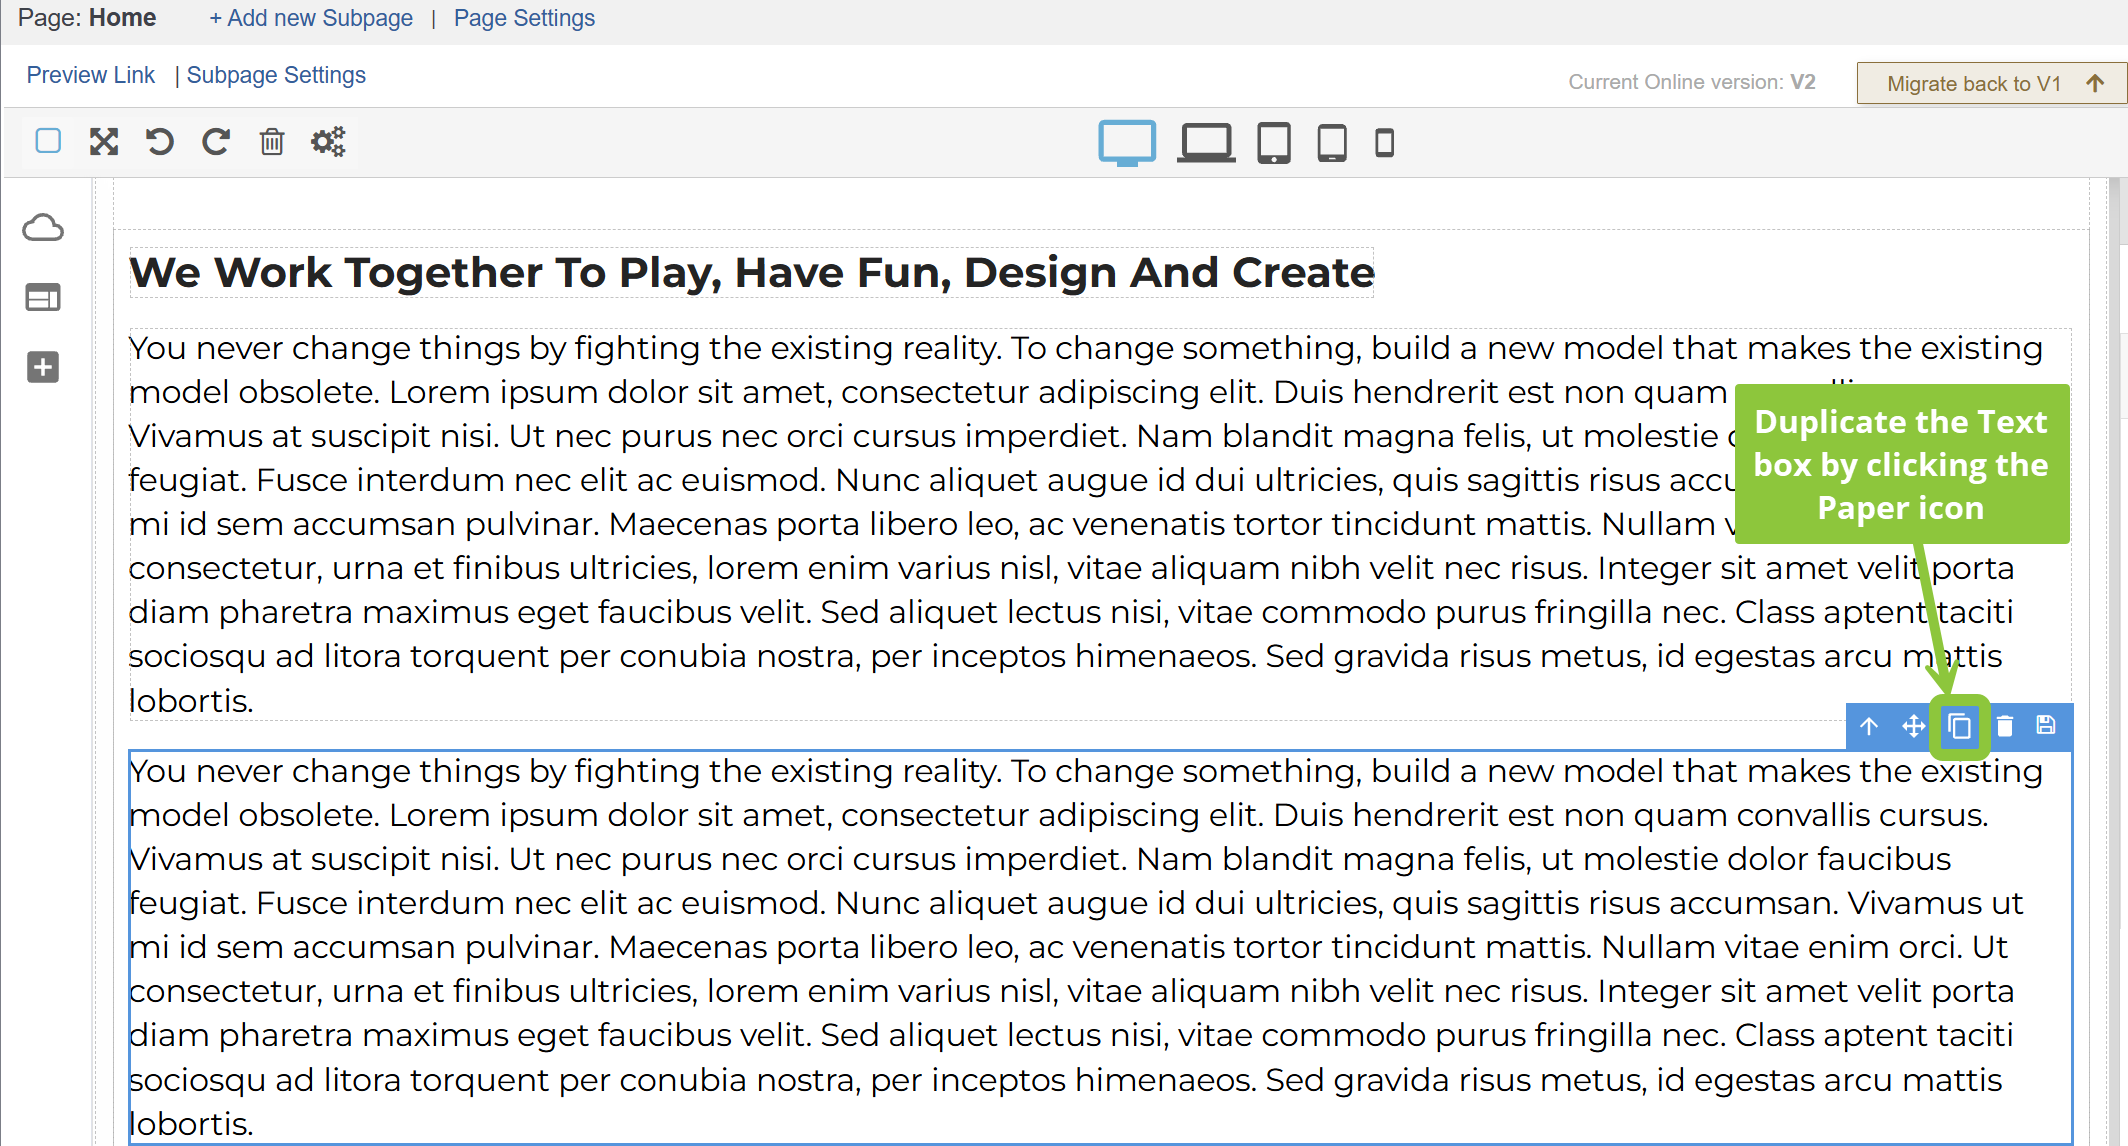Click the plus add-element sidebar icon

pyautogui.click(x=43, y=367)
